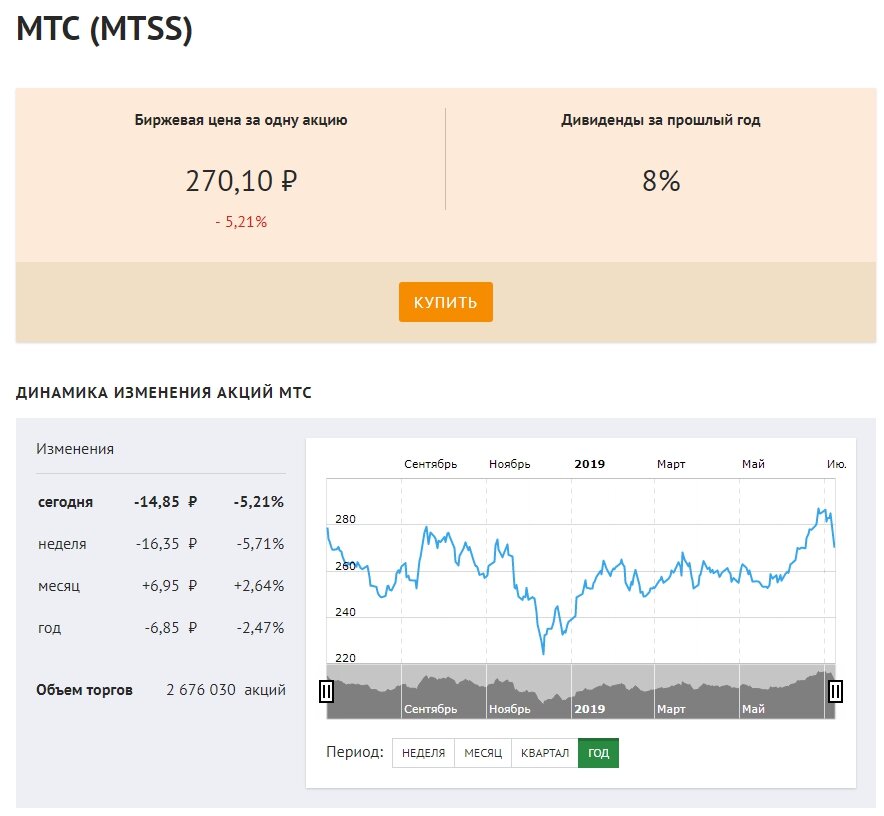
Task: Select the НЕДЕЛЯ period tab
Action: [x=423, y=753]
